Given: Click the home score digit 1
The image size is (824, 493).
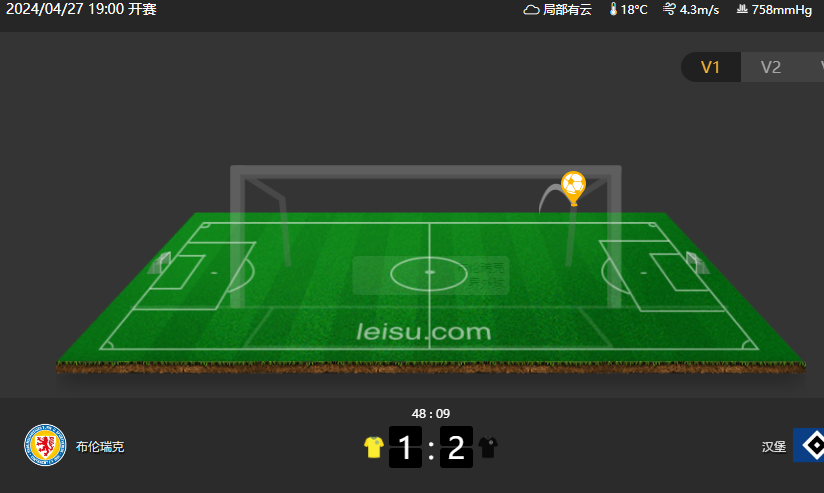Looking at the screenshot, I should 405,447.
